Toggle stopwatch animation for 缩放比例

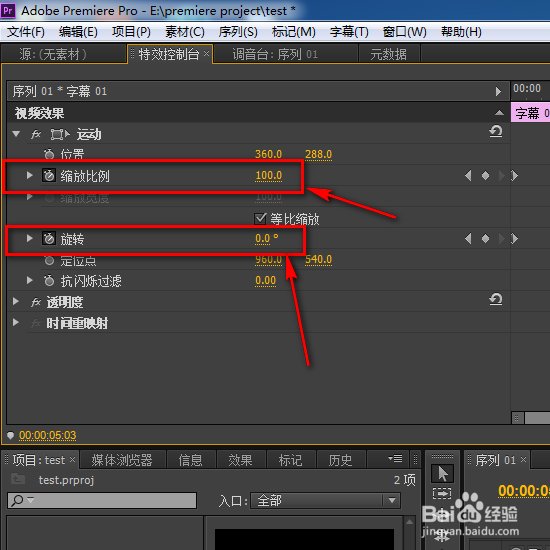(49, 175)
